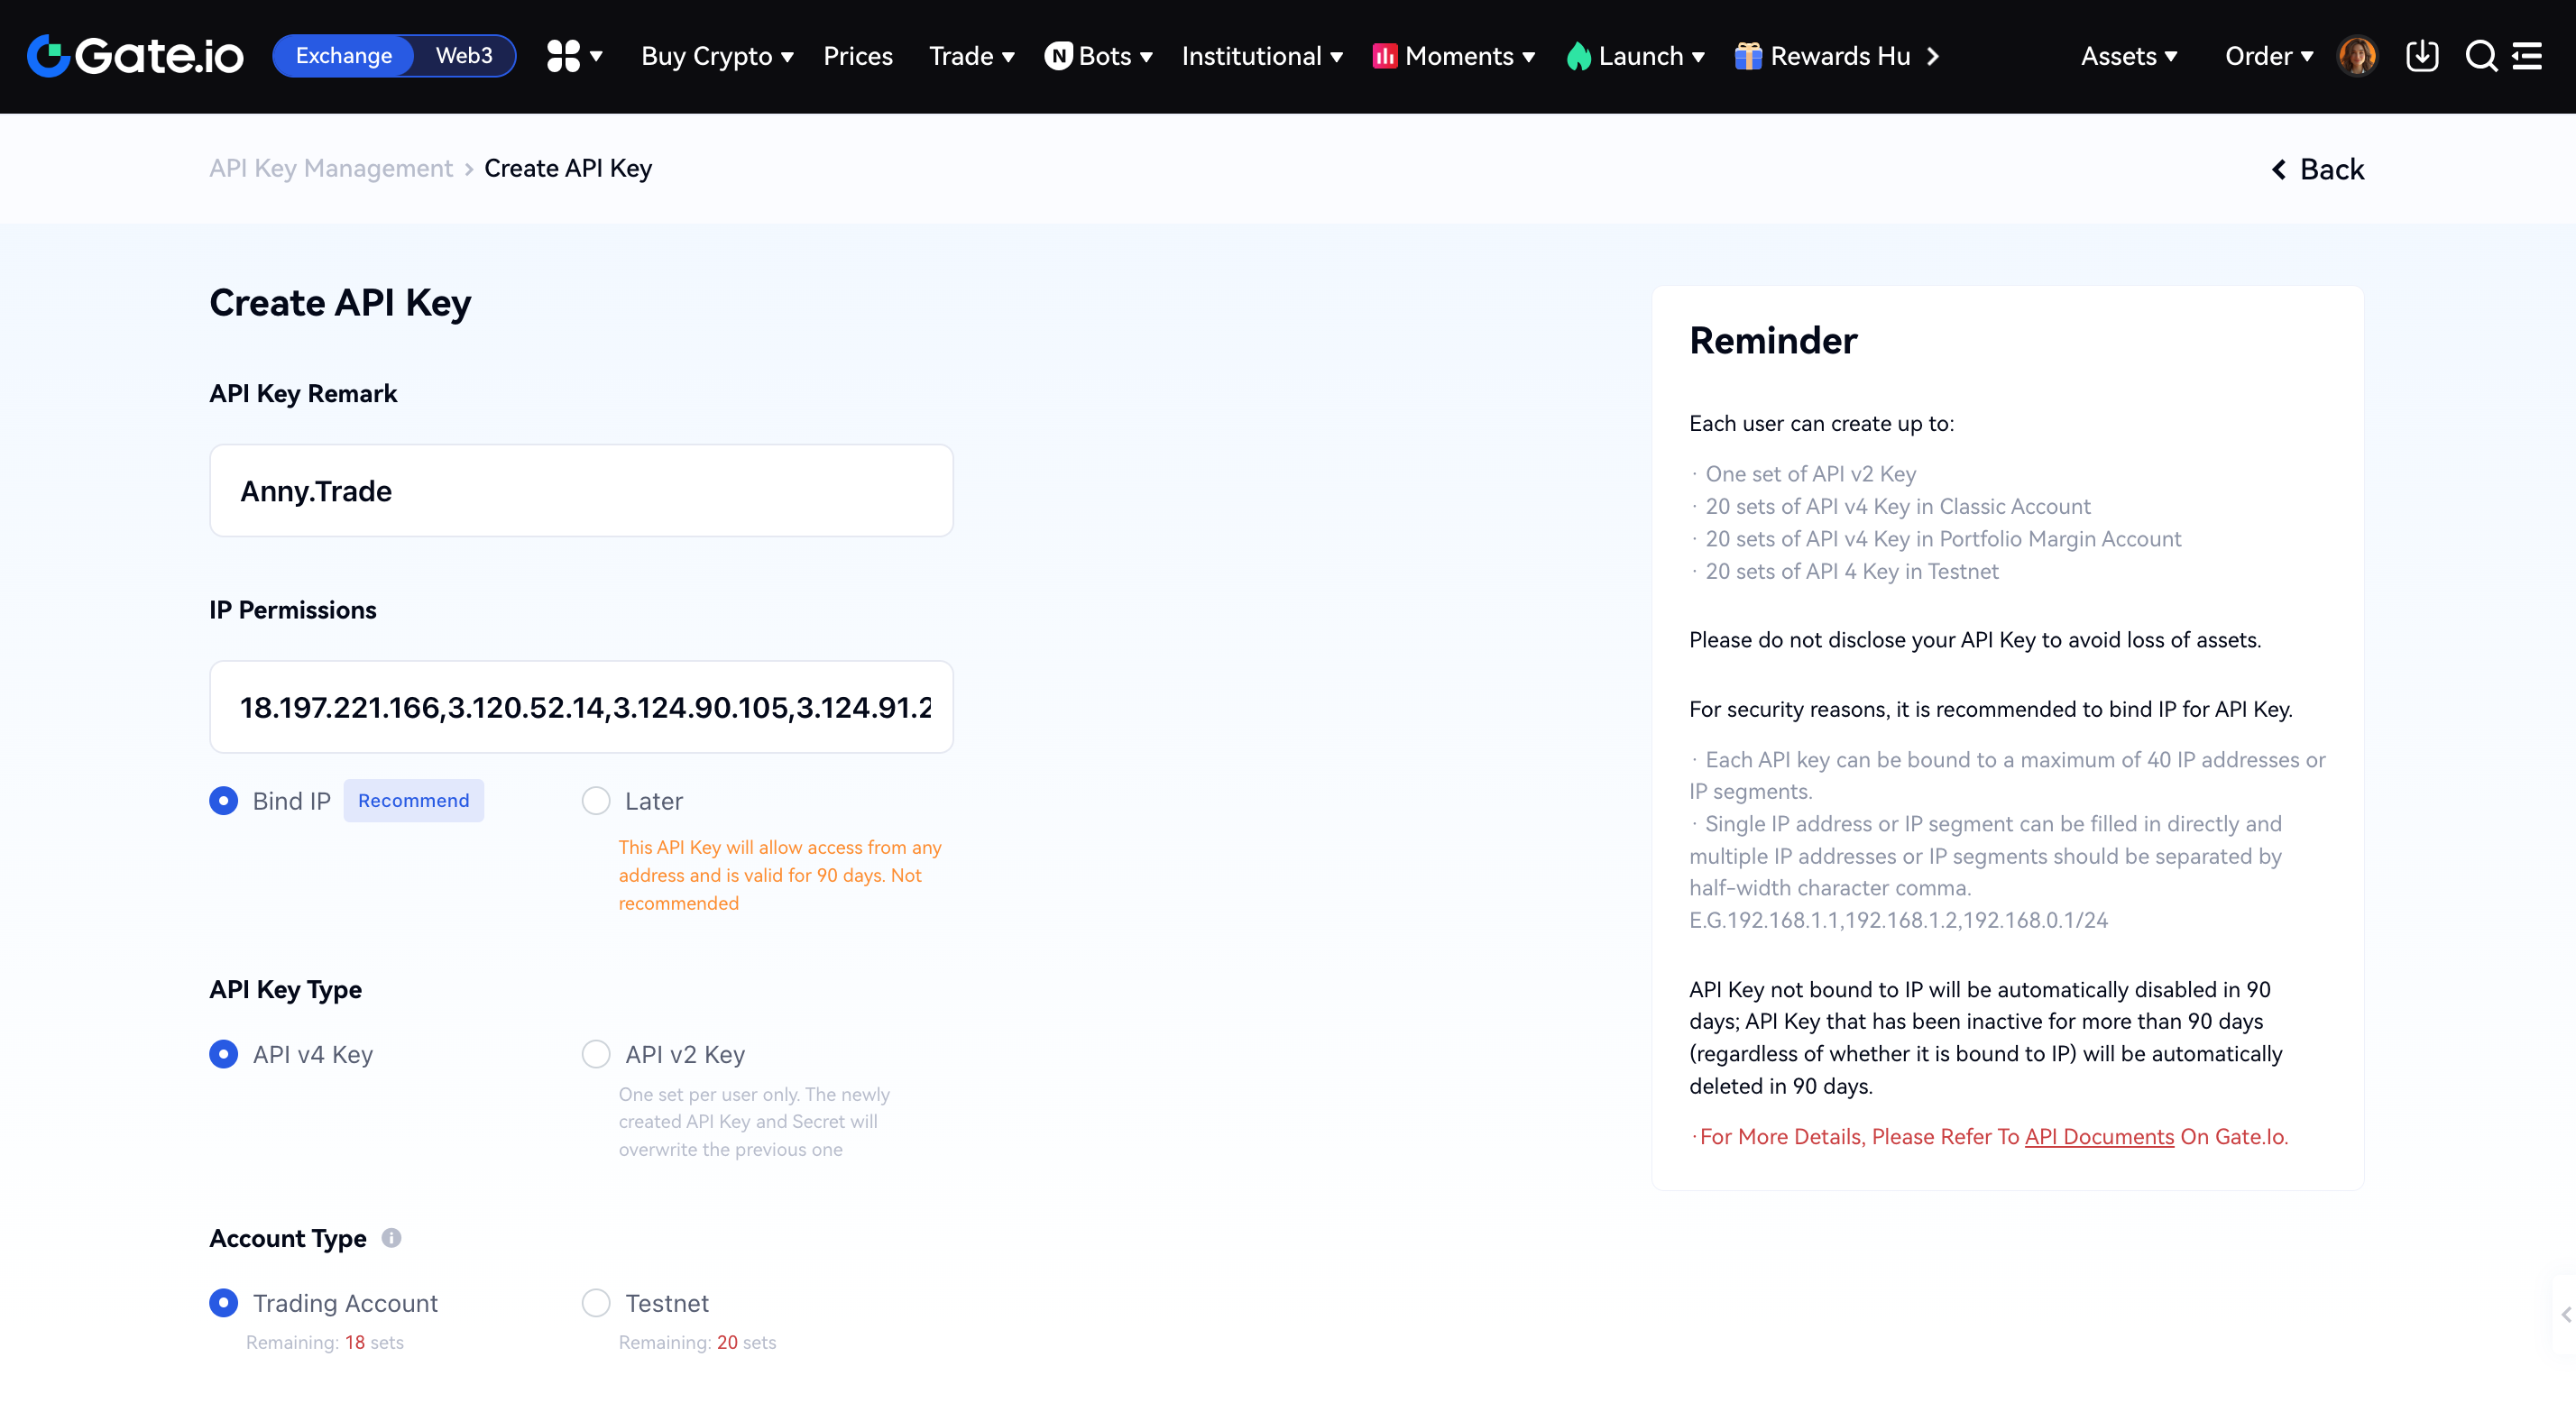The height and width of the screenshot is (1412, 2576).
Task: Switch to the Web3 tab
Action: [x=464, y=55]
